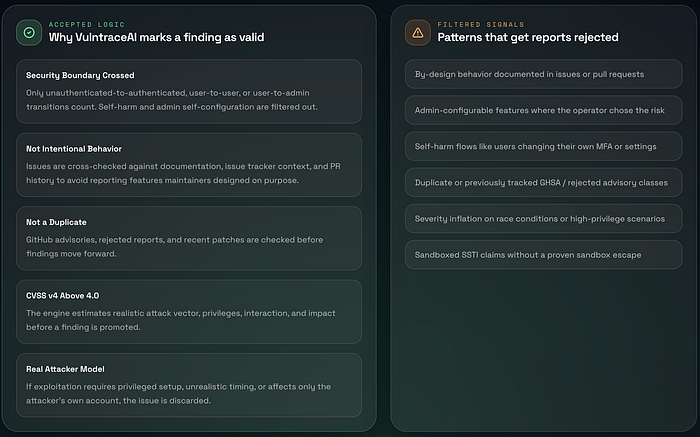
Task: Click the Severity inflation on race conditions item
Action: (x=543, y=219)
